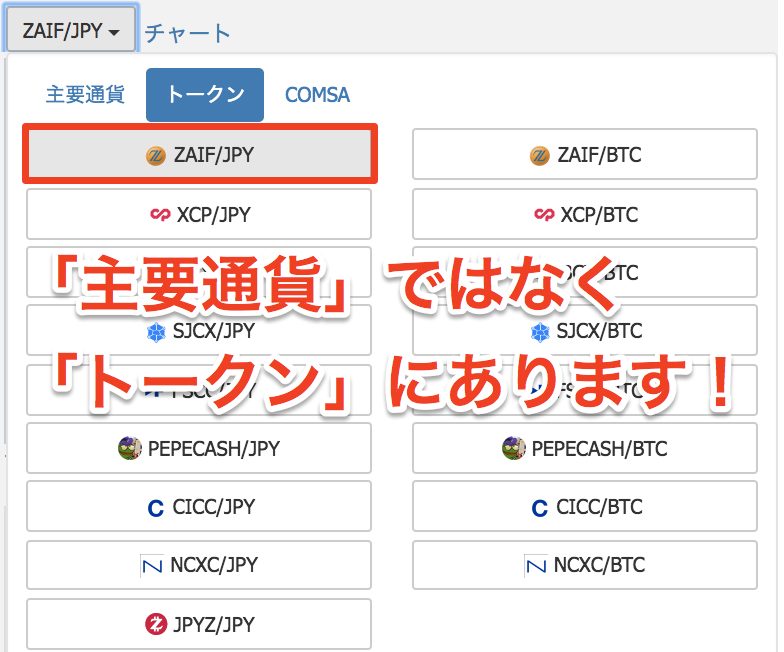The height and width of the screenshot is (652, 784).
Task: Click the チャート link
Action: 188,34
